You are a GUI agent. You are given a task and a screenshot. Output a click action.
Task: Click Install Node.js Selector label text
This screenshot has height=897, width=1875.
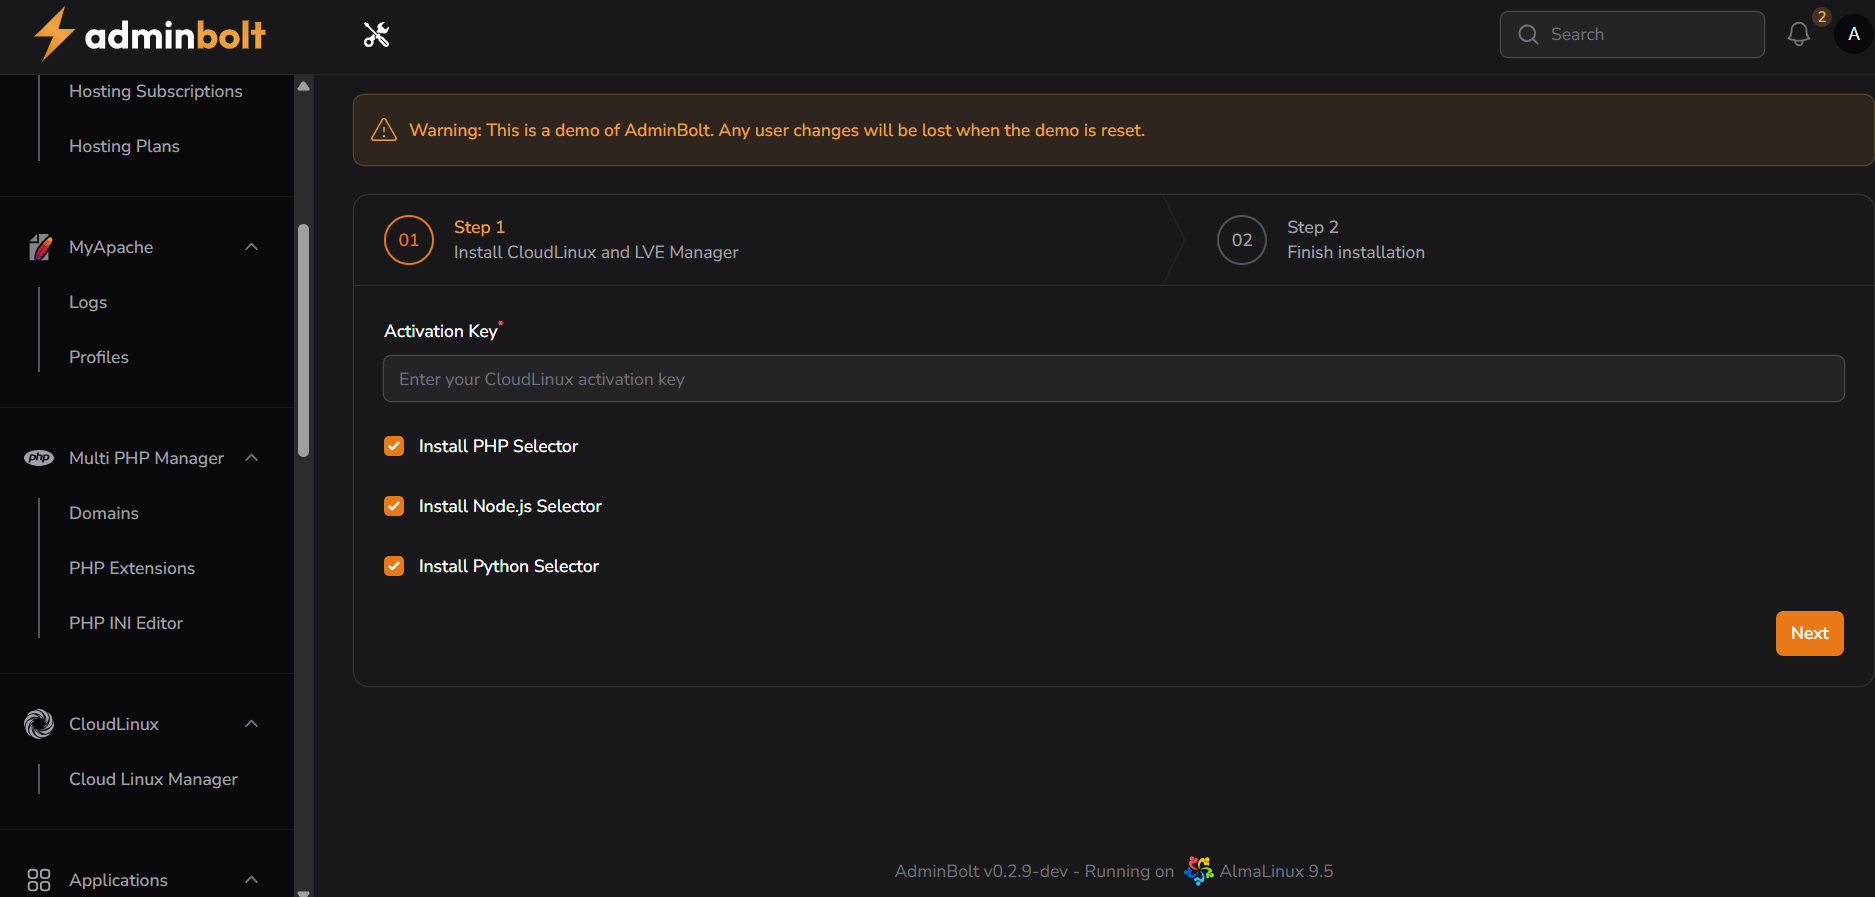510,506
